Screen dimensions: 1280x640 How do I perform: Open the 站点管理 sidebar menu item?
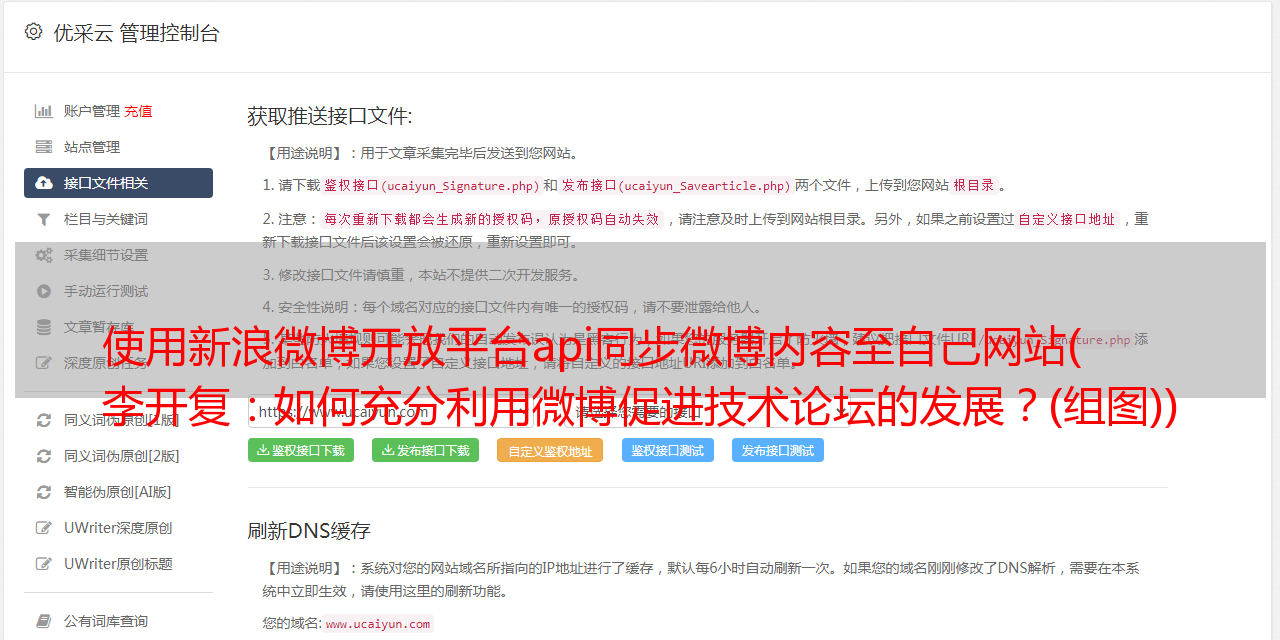(x=118, y=147)
